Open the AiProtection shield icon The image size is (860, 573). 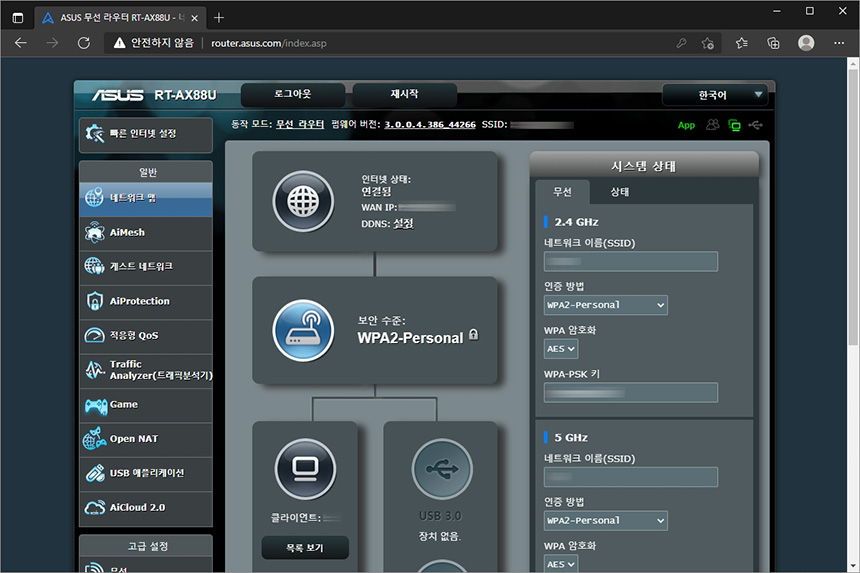(95, 301)
